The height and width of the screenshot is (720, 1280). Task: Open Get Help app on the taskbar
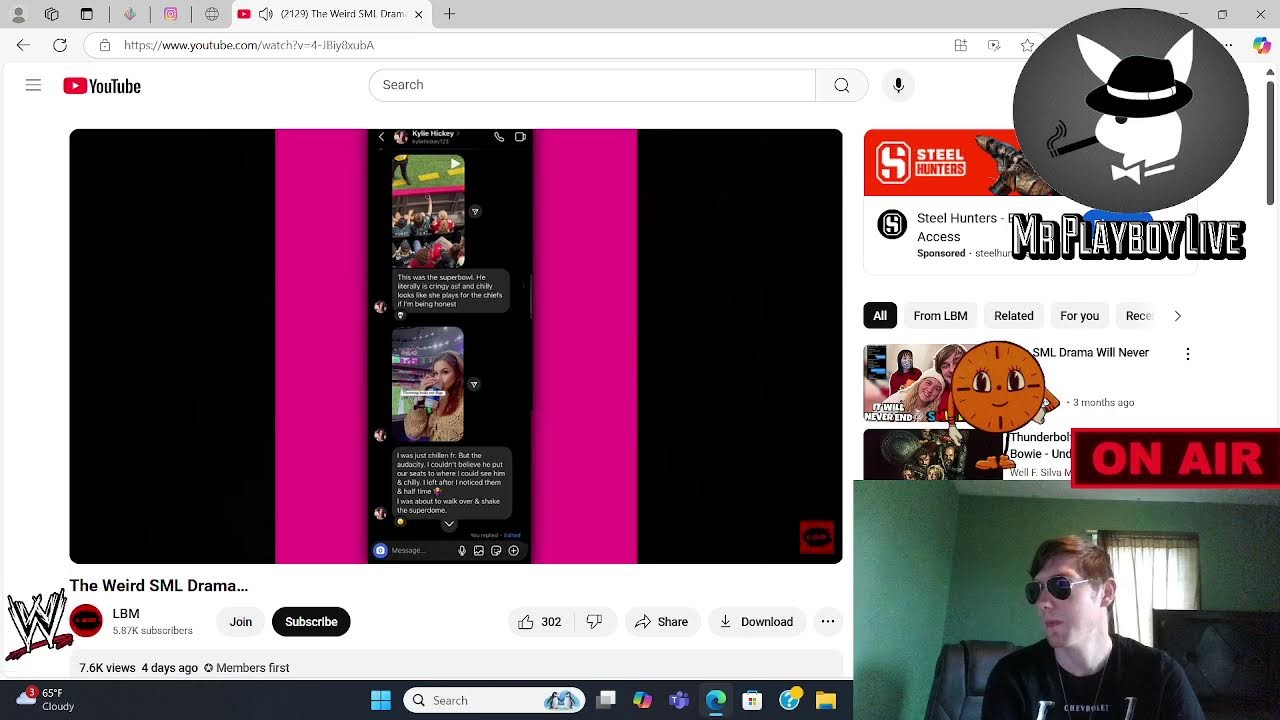pyautogui.click(x=790, y=700)
